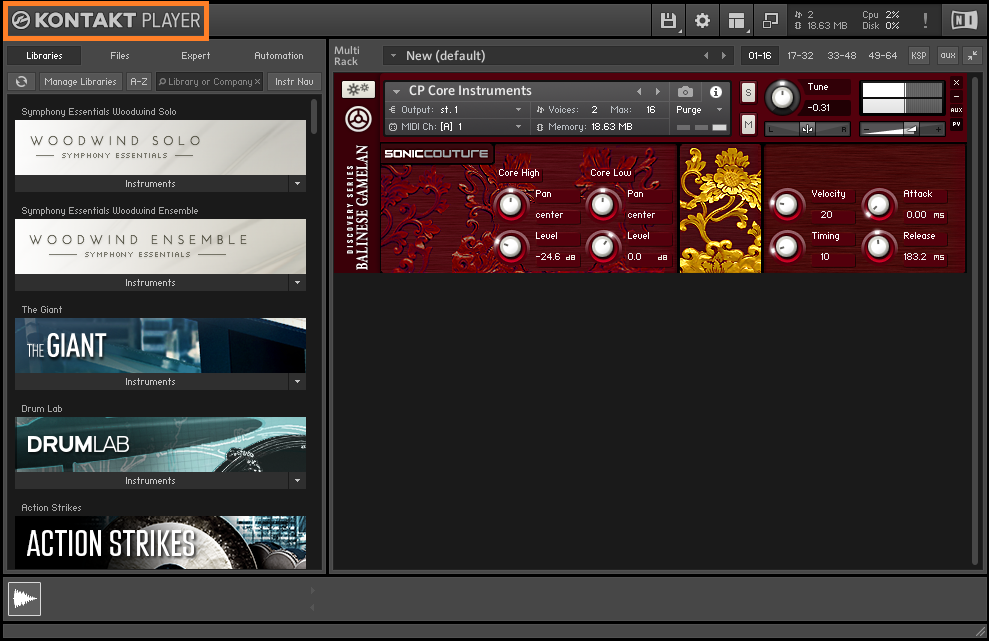Viewport: 989px width, 641px height.
Task: Click the minimize view icon in header
Action: (x=770, y=21)
